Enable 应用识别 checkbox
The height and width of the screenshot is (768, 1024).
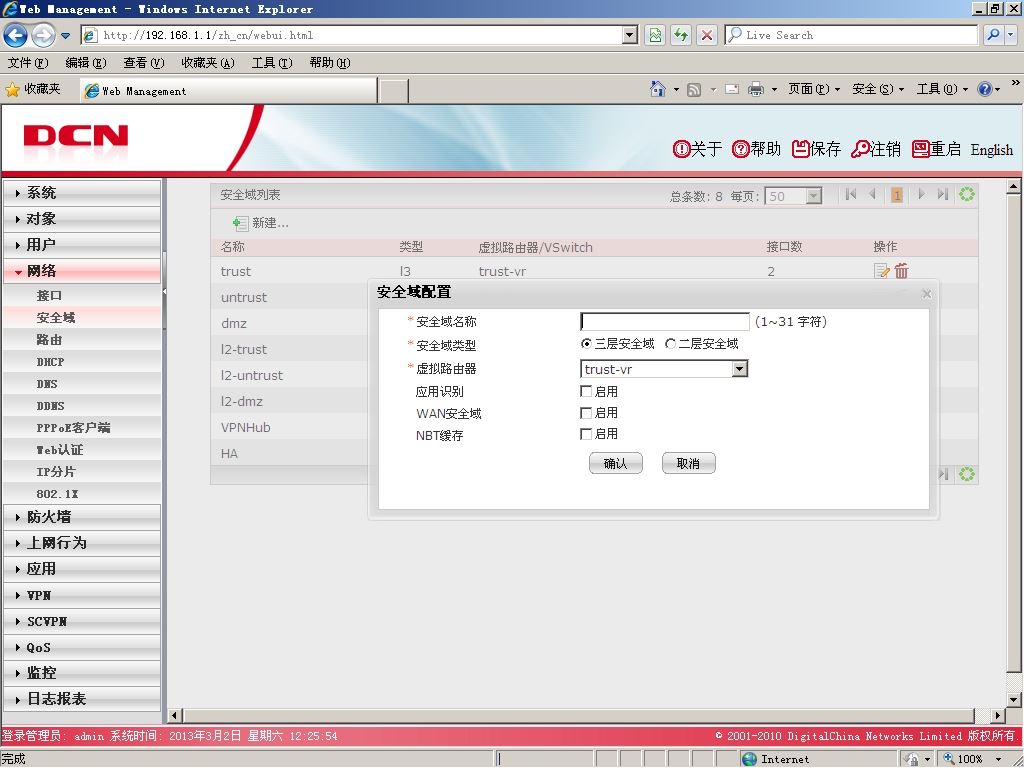pos(586,391)
